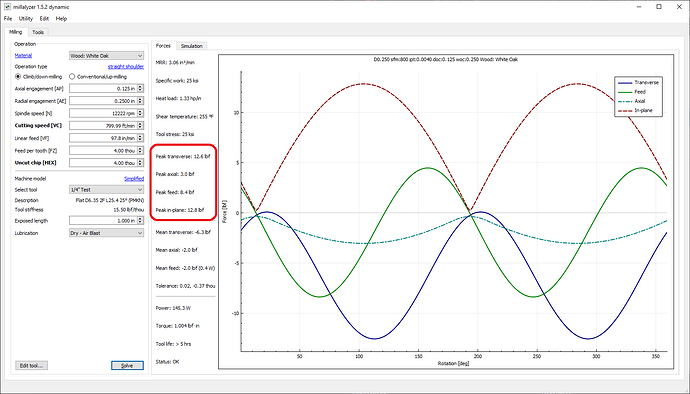Open the Utility menu
This screenshot has width=690, height=394.
tap(26, 18)
